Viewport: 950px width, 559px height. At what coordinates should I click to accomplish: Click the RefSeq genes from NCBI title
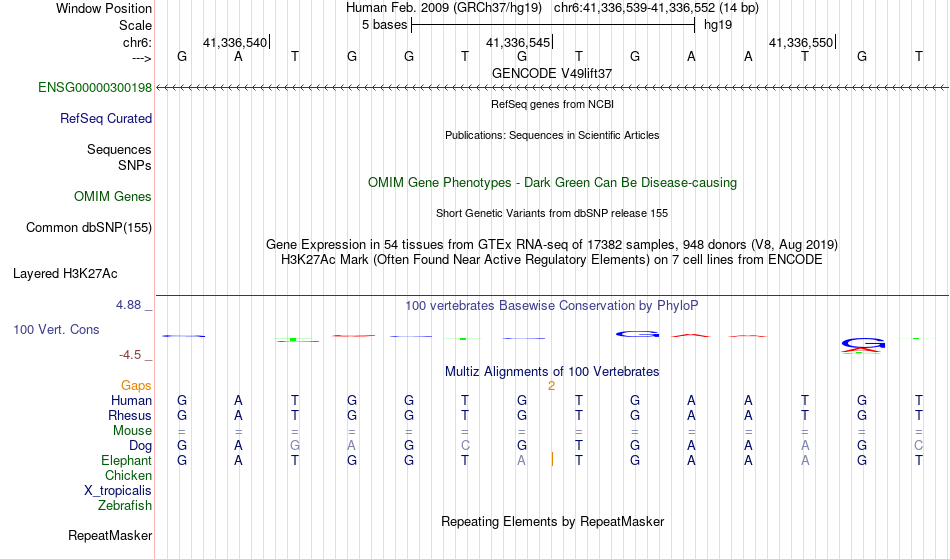pyautogui.click(x=552, y=104)
